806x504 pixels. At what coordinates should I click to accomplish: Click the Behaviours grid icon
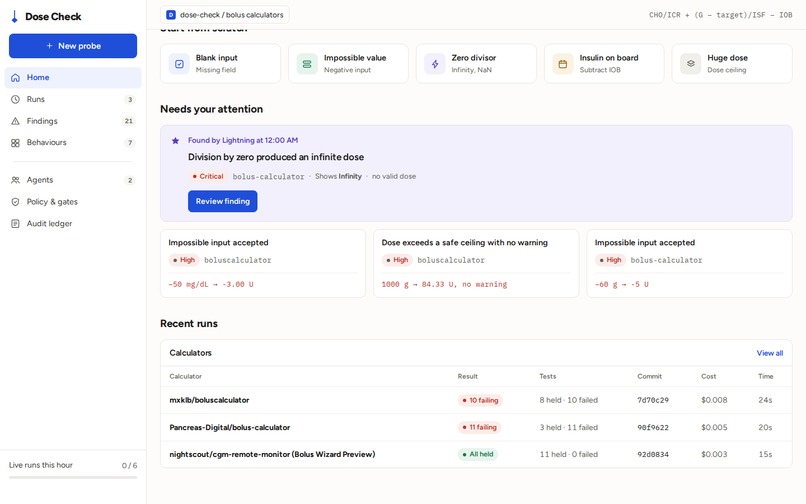click(x=15, y=142)
